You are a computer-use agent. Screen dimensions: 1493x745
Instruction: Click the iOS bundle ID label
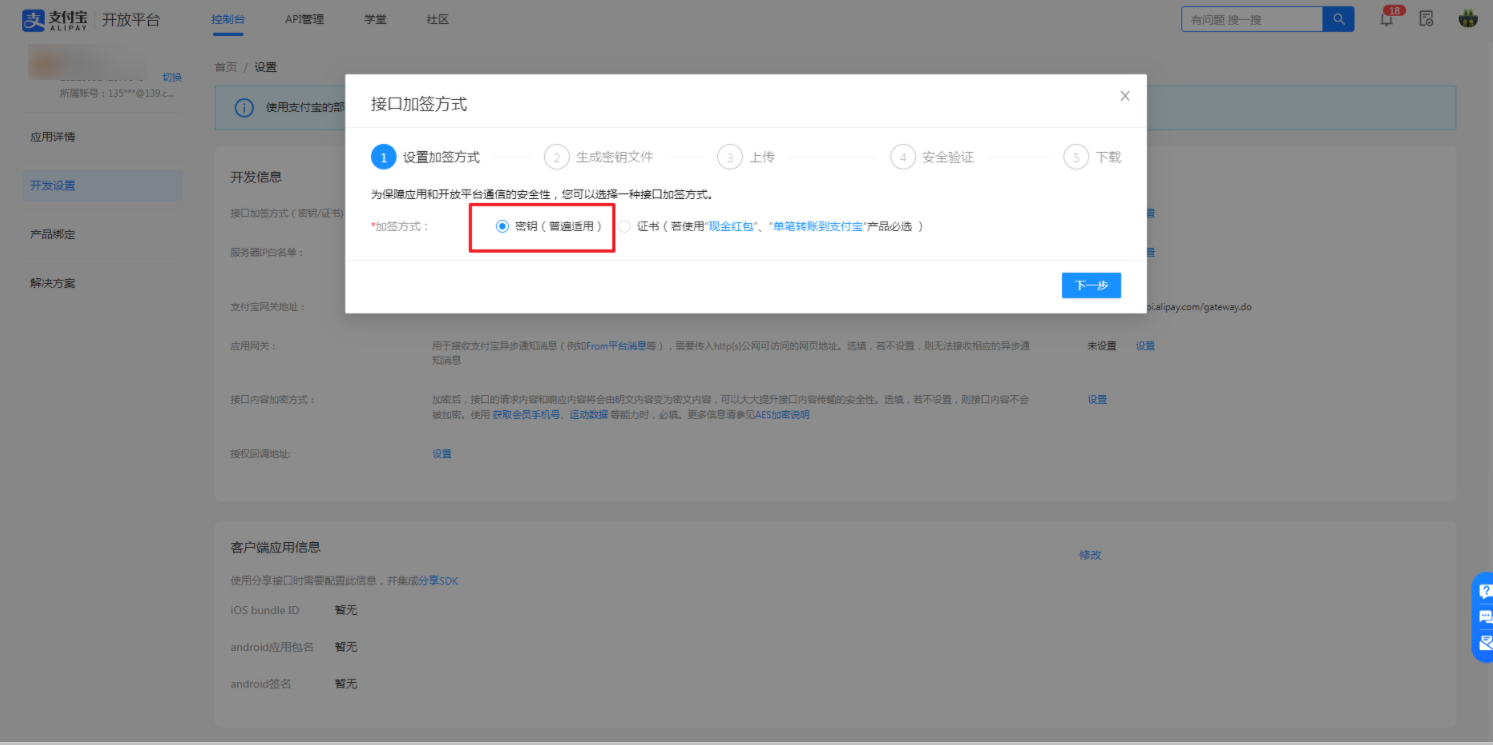pos(265,610)
